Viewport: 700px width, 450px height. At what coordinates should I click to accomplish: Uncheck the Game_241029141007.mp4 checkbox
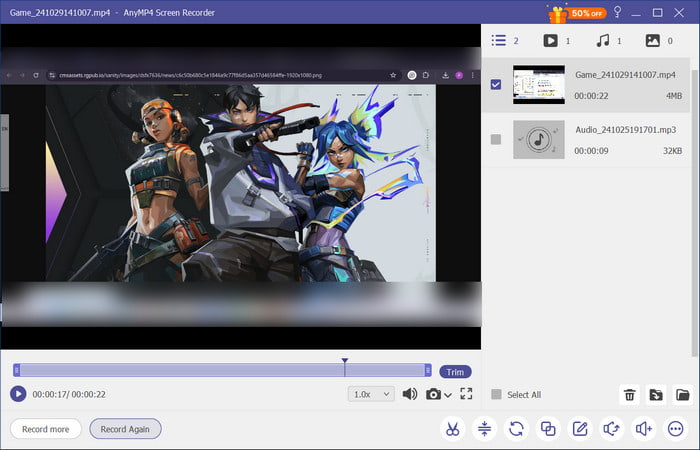497,85
